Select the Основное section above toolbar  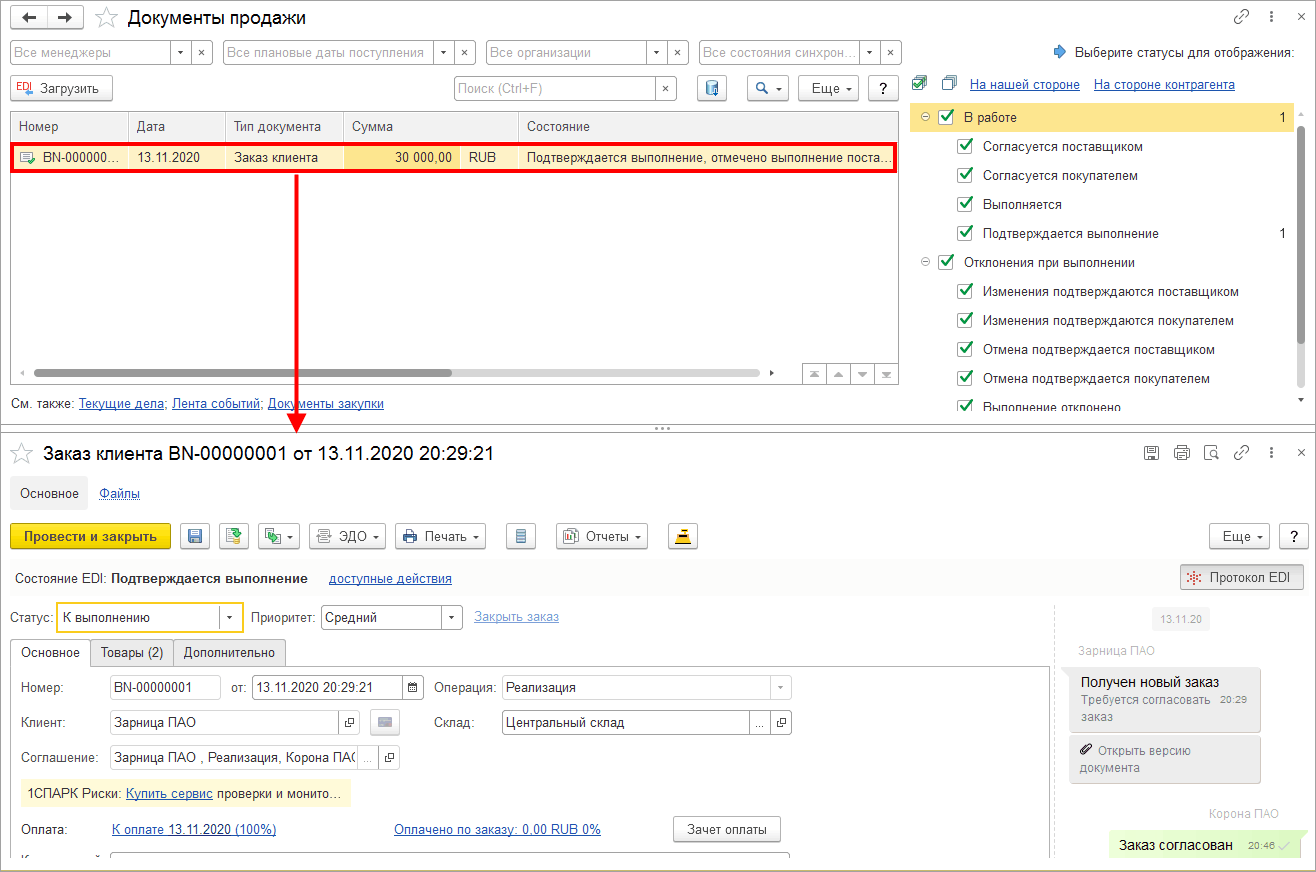click(49, 493)
